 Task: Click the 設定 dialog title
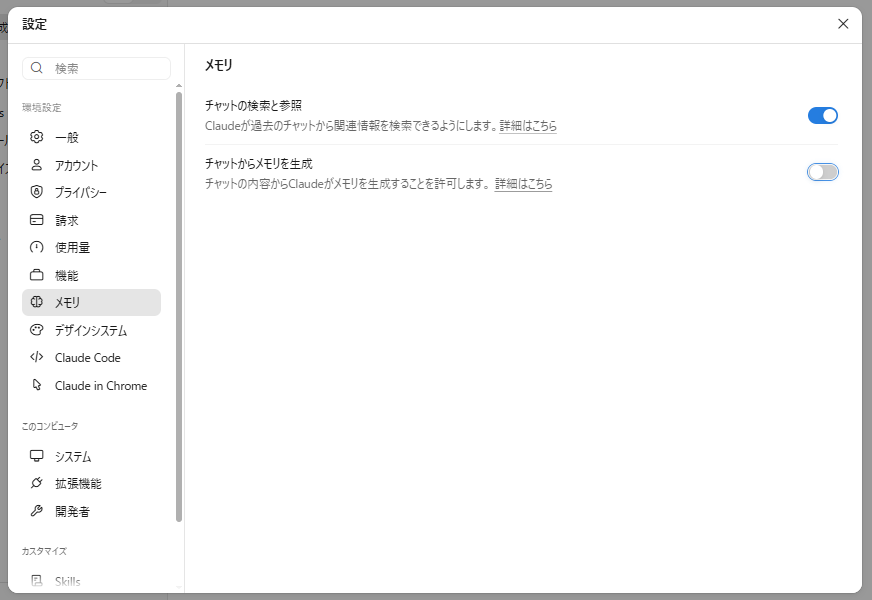pyautogui.click(x=34, y=24)
